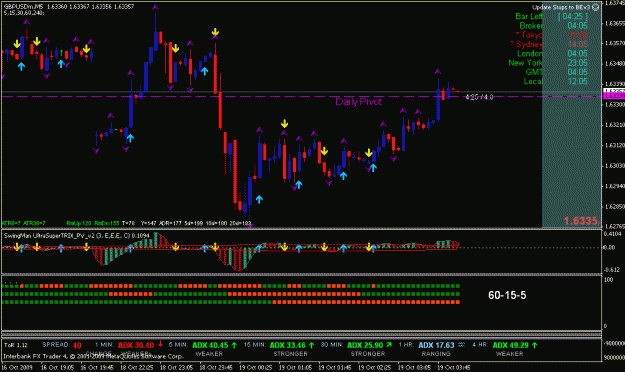Click the Sydney session time 14:05
The height and width of the screenshot is (372, 625).
(x=577, y=44)
